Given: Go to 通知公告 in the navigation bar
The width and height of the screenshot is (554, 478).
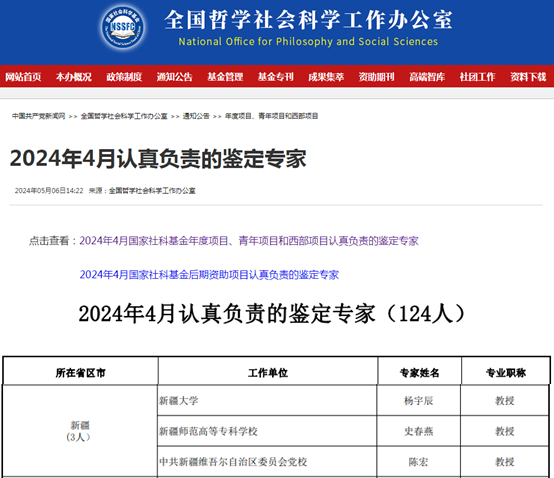Looking at the screenshot, I should point(175,77).
